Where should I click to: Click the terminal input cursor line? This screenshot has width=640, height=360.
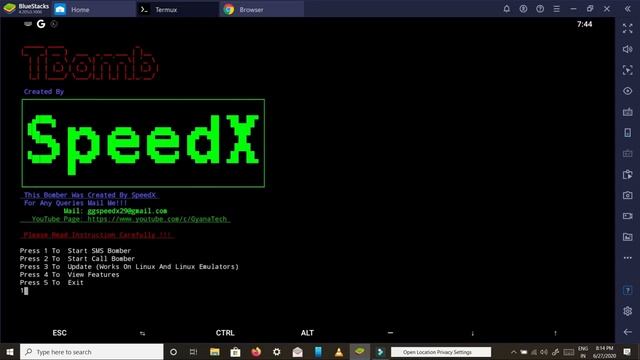pyautogui.click(x=24, y=291)
